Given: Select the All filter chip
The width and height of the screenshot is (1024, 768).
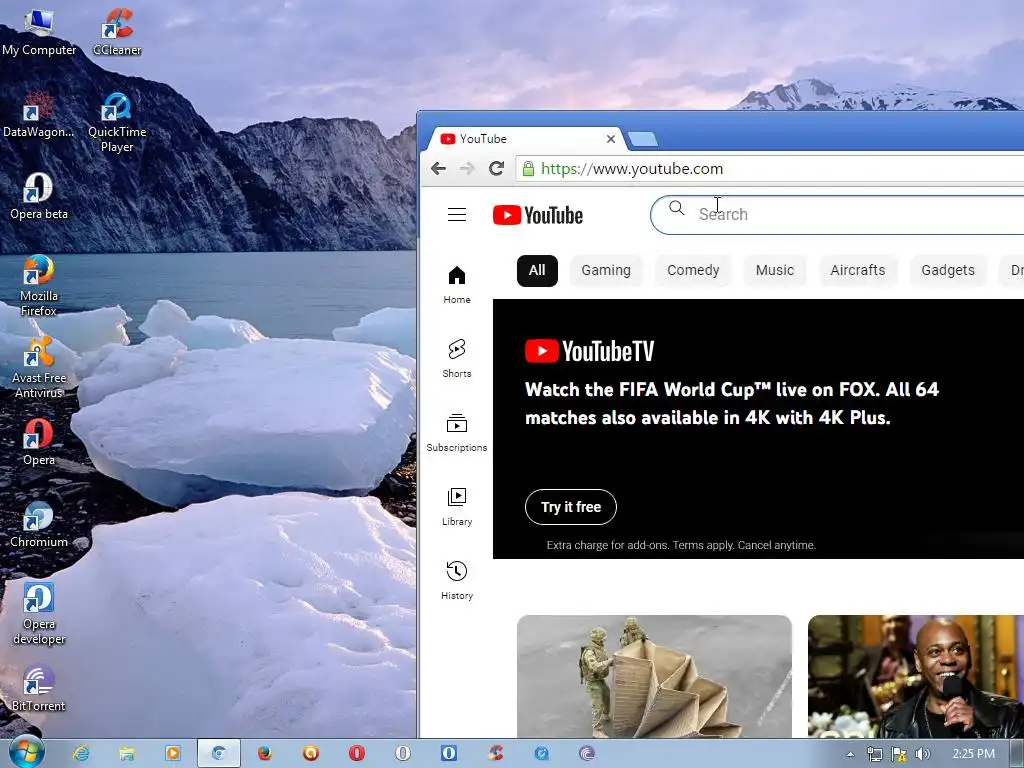Looking at the screenshot, I should pos(537,270).
